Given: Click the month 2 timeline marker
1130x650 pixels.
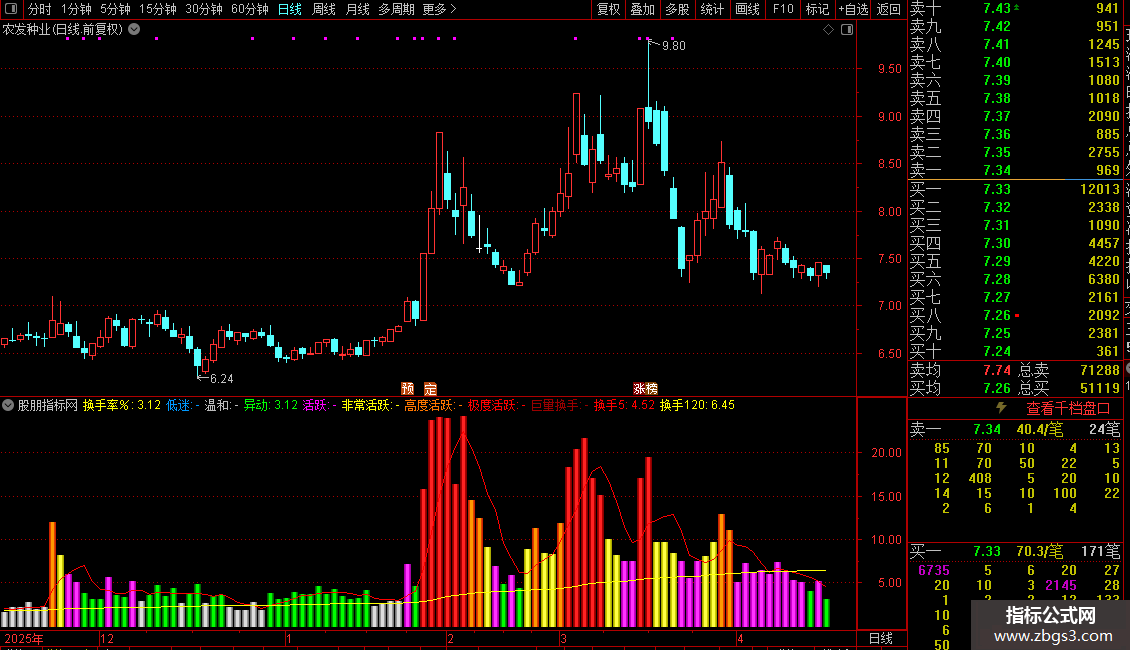Looking at the screenshot, I should (450, 638).
